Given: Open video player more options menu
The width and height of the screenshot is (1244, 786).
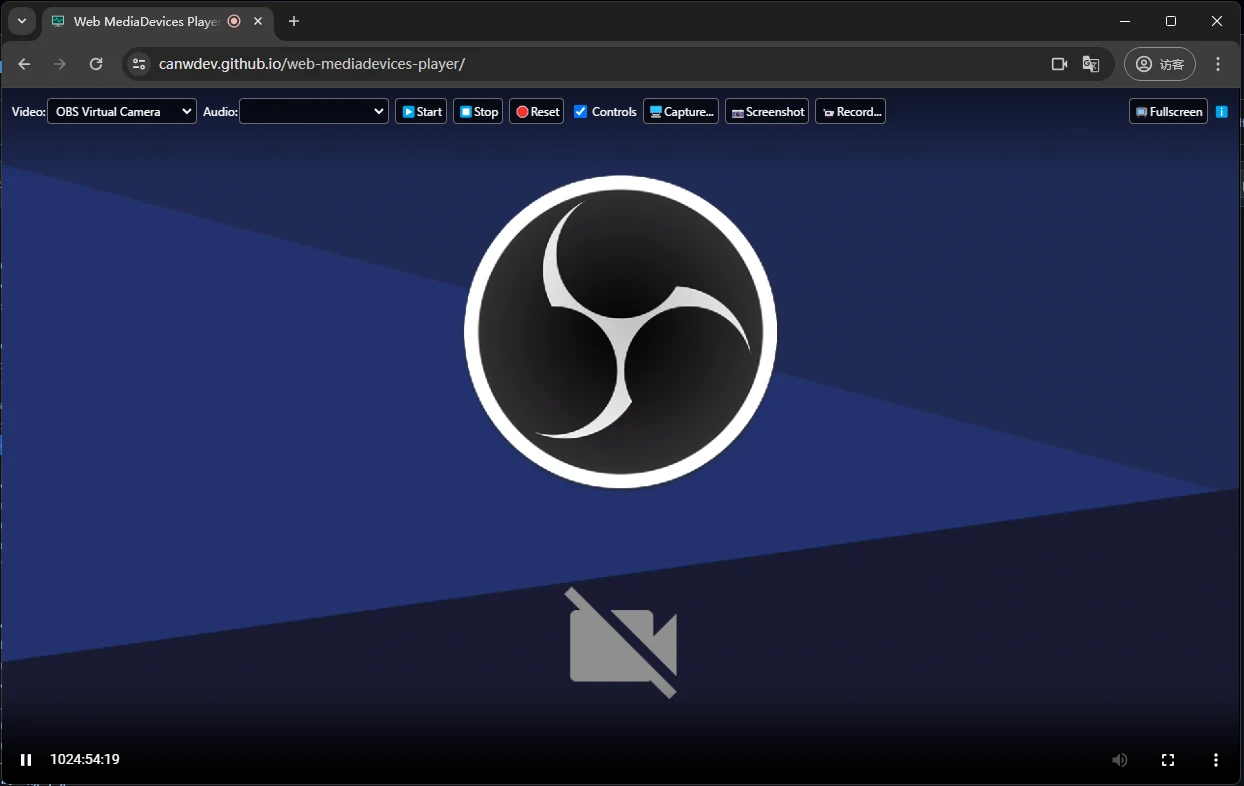Looking at the screenshot, I should pyautogui.click(x=1216, y=760).
